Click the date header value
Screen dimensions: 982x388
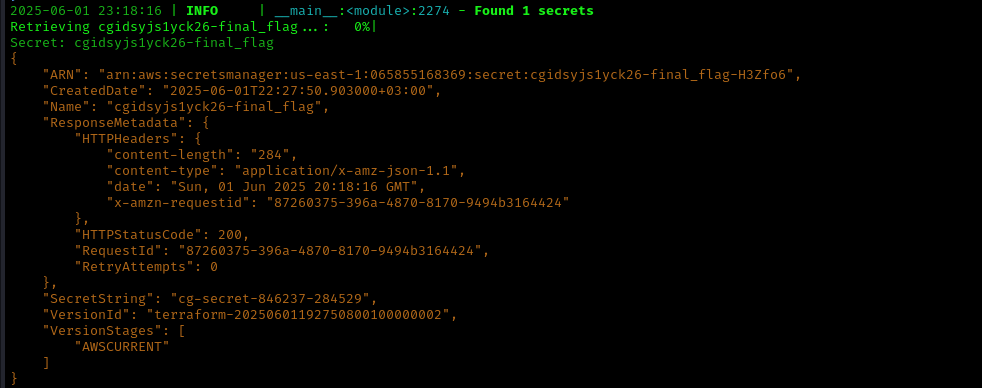point(294,186)
